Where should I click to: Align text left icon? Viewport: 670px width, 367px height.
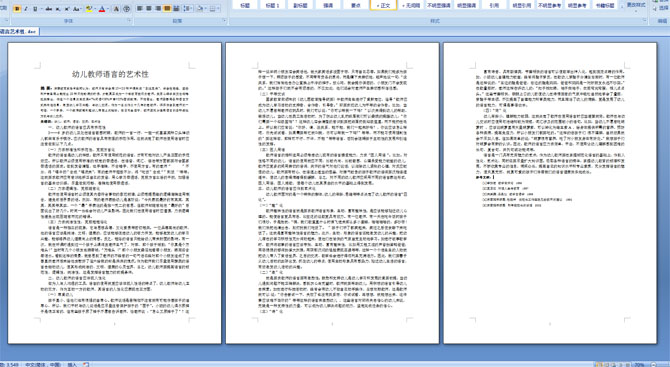(x=139, y=9)
